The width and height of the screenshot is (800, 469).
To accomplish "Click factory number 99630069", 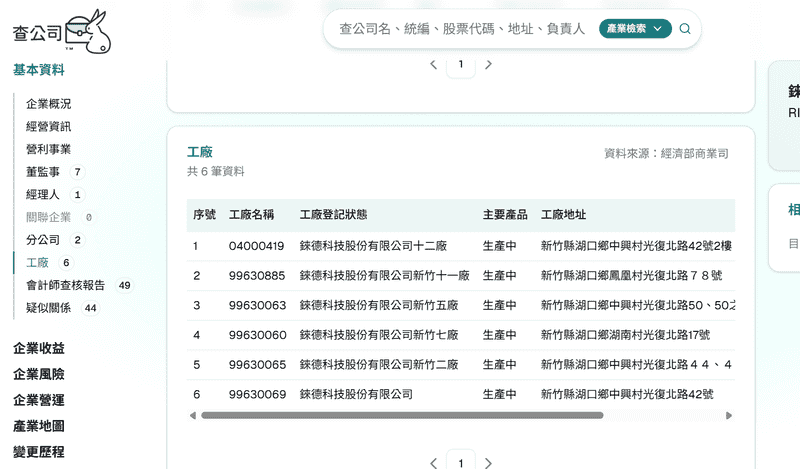I will 258,394.
